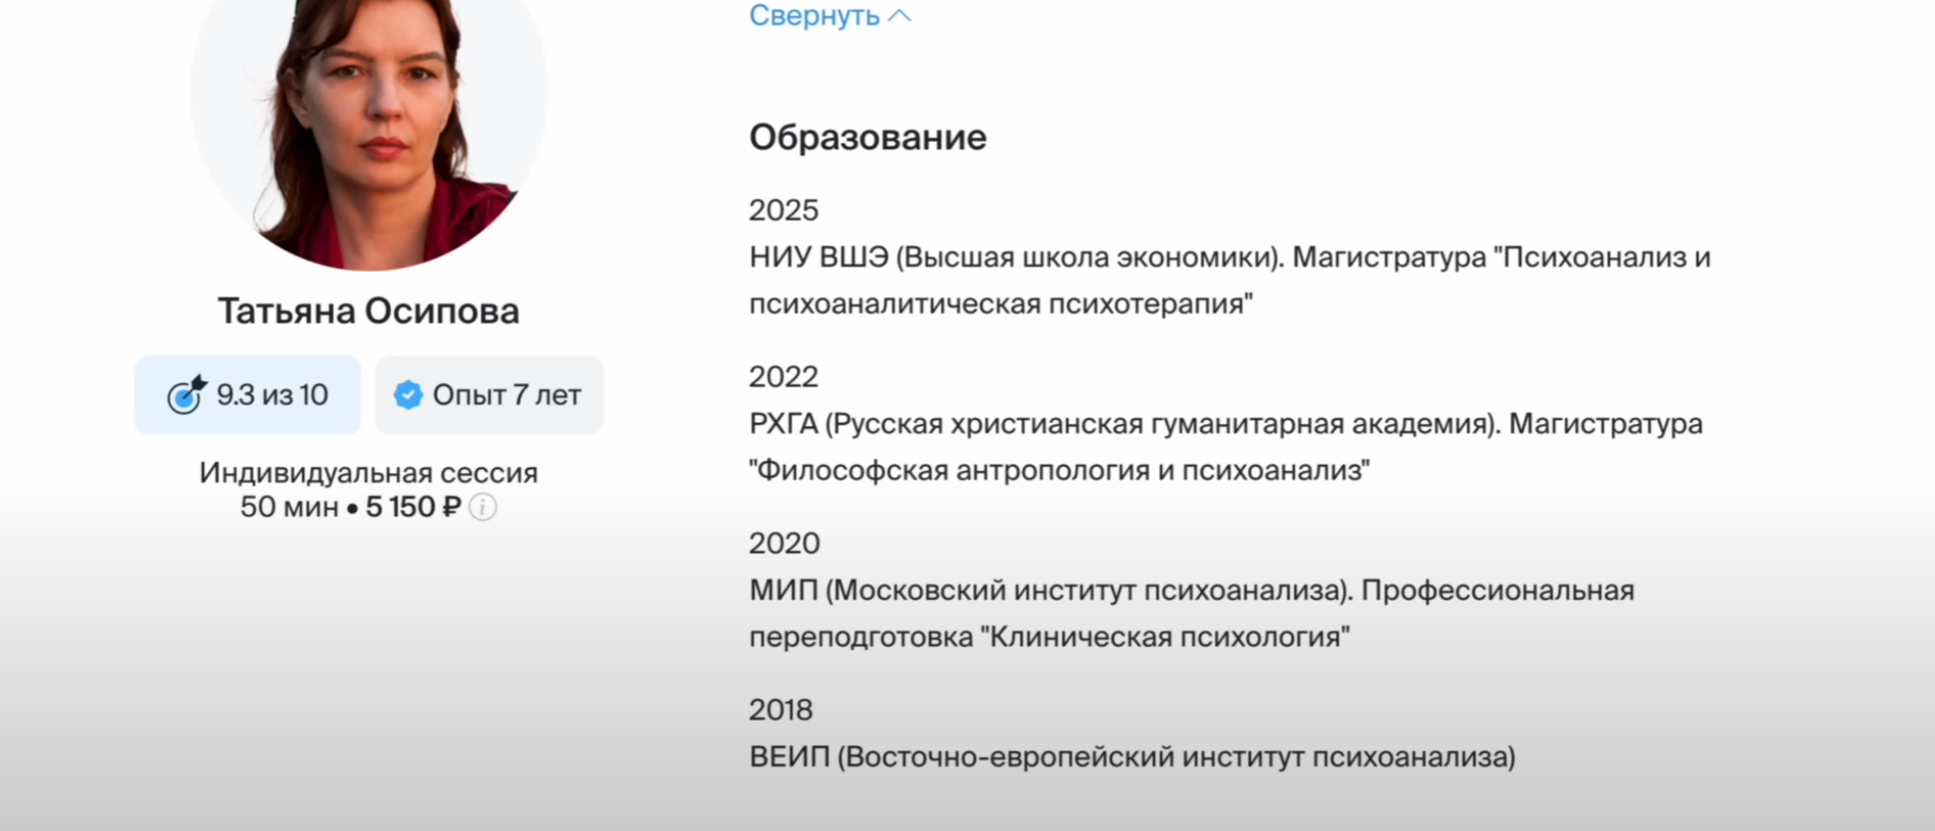Collapse section using the chevron-up arrow
The height and width of the screenshot is (831, 1935).
[900, 16]
